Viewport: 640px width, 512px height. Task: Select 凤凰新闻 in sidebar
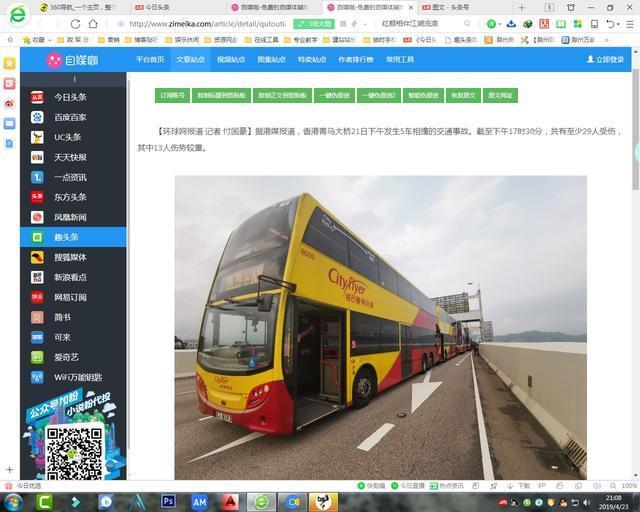click(x=70, y=217)
